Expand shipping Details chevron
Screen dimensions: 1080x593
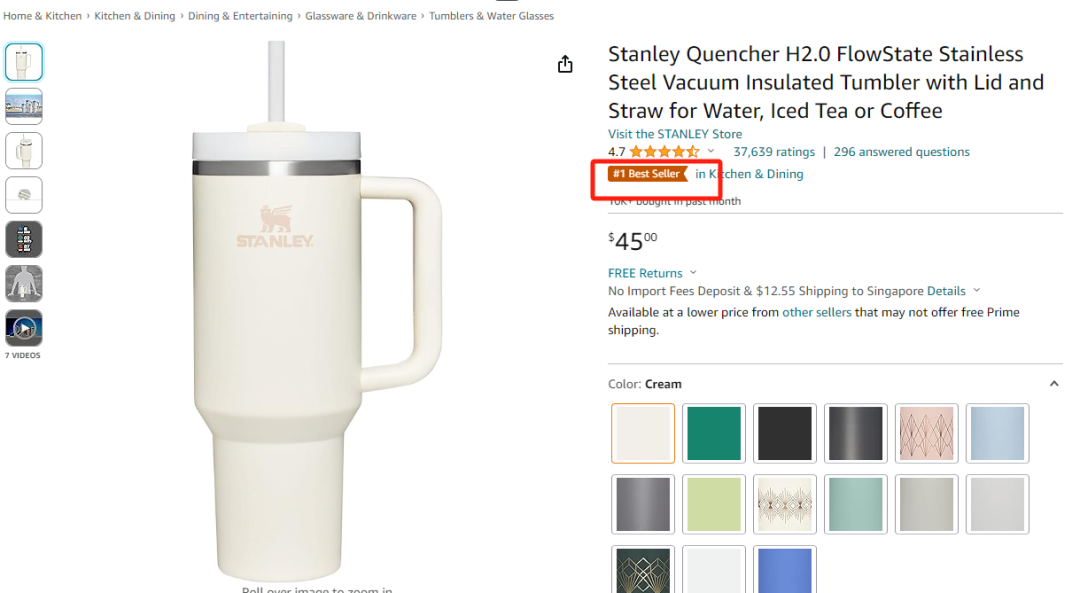(977, 291)
